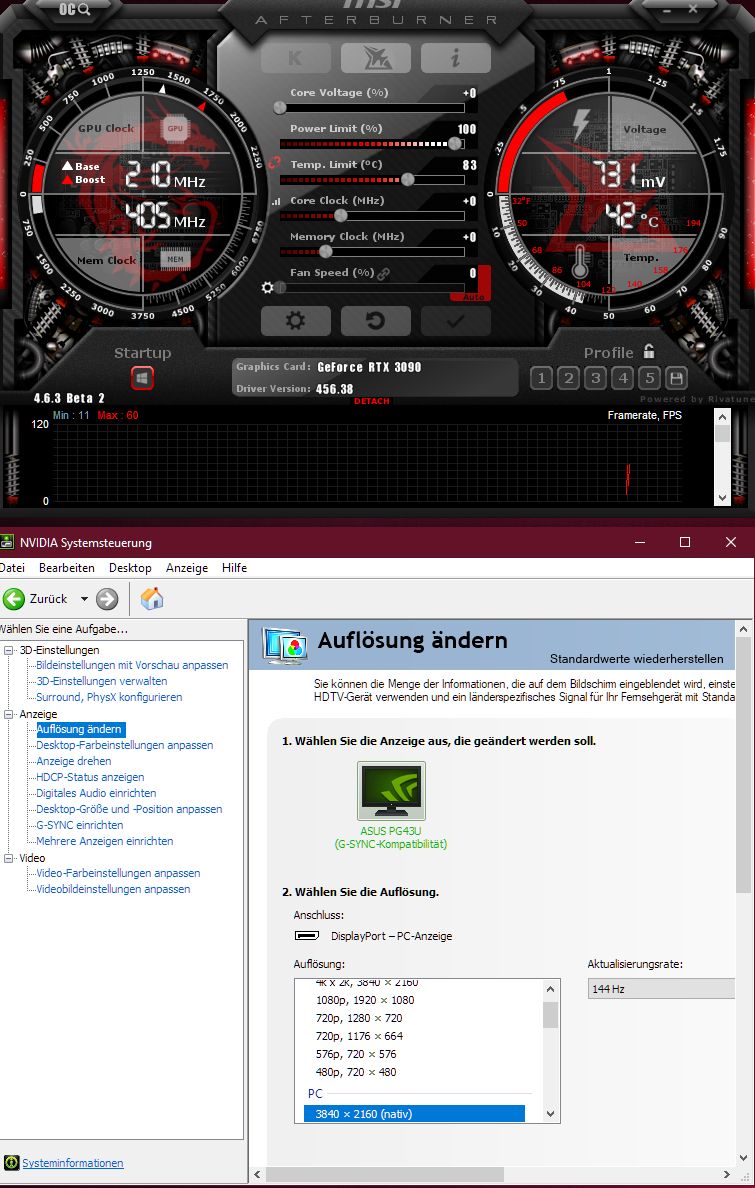Open Bildeinstellungen mit Vorschau anpassen

132,665
